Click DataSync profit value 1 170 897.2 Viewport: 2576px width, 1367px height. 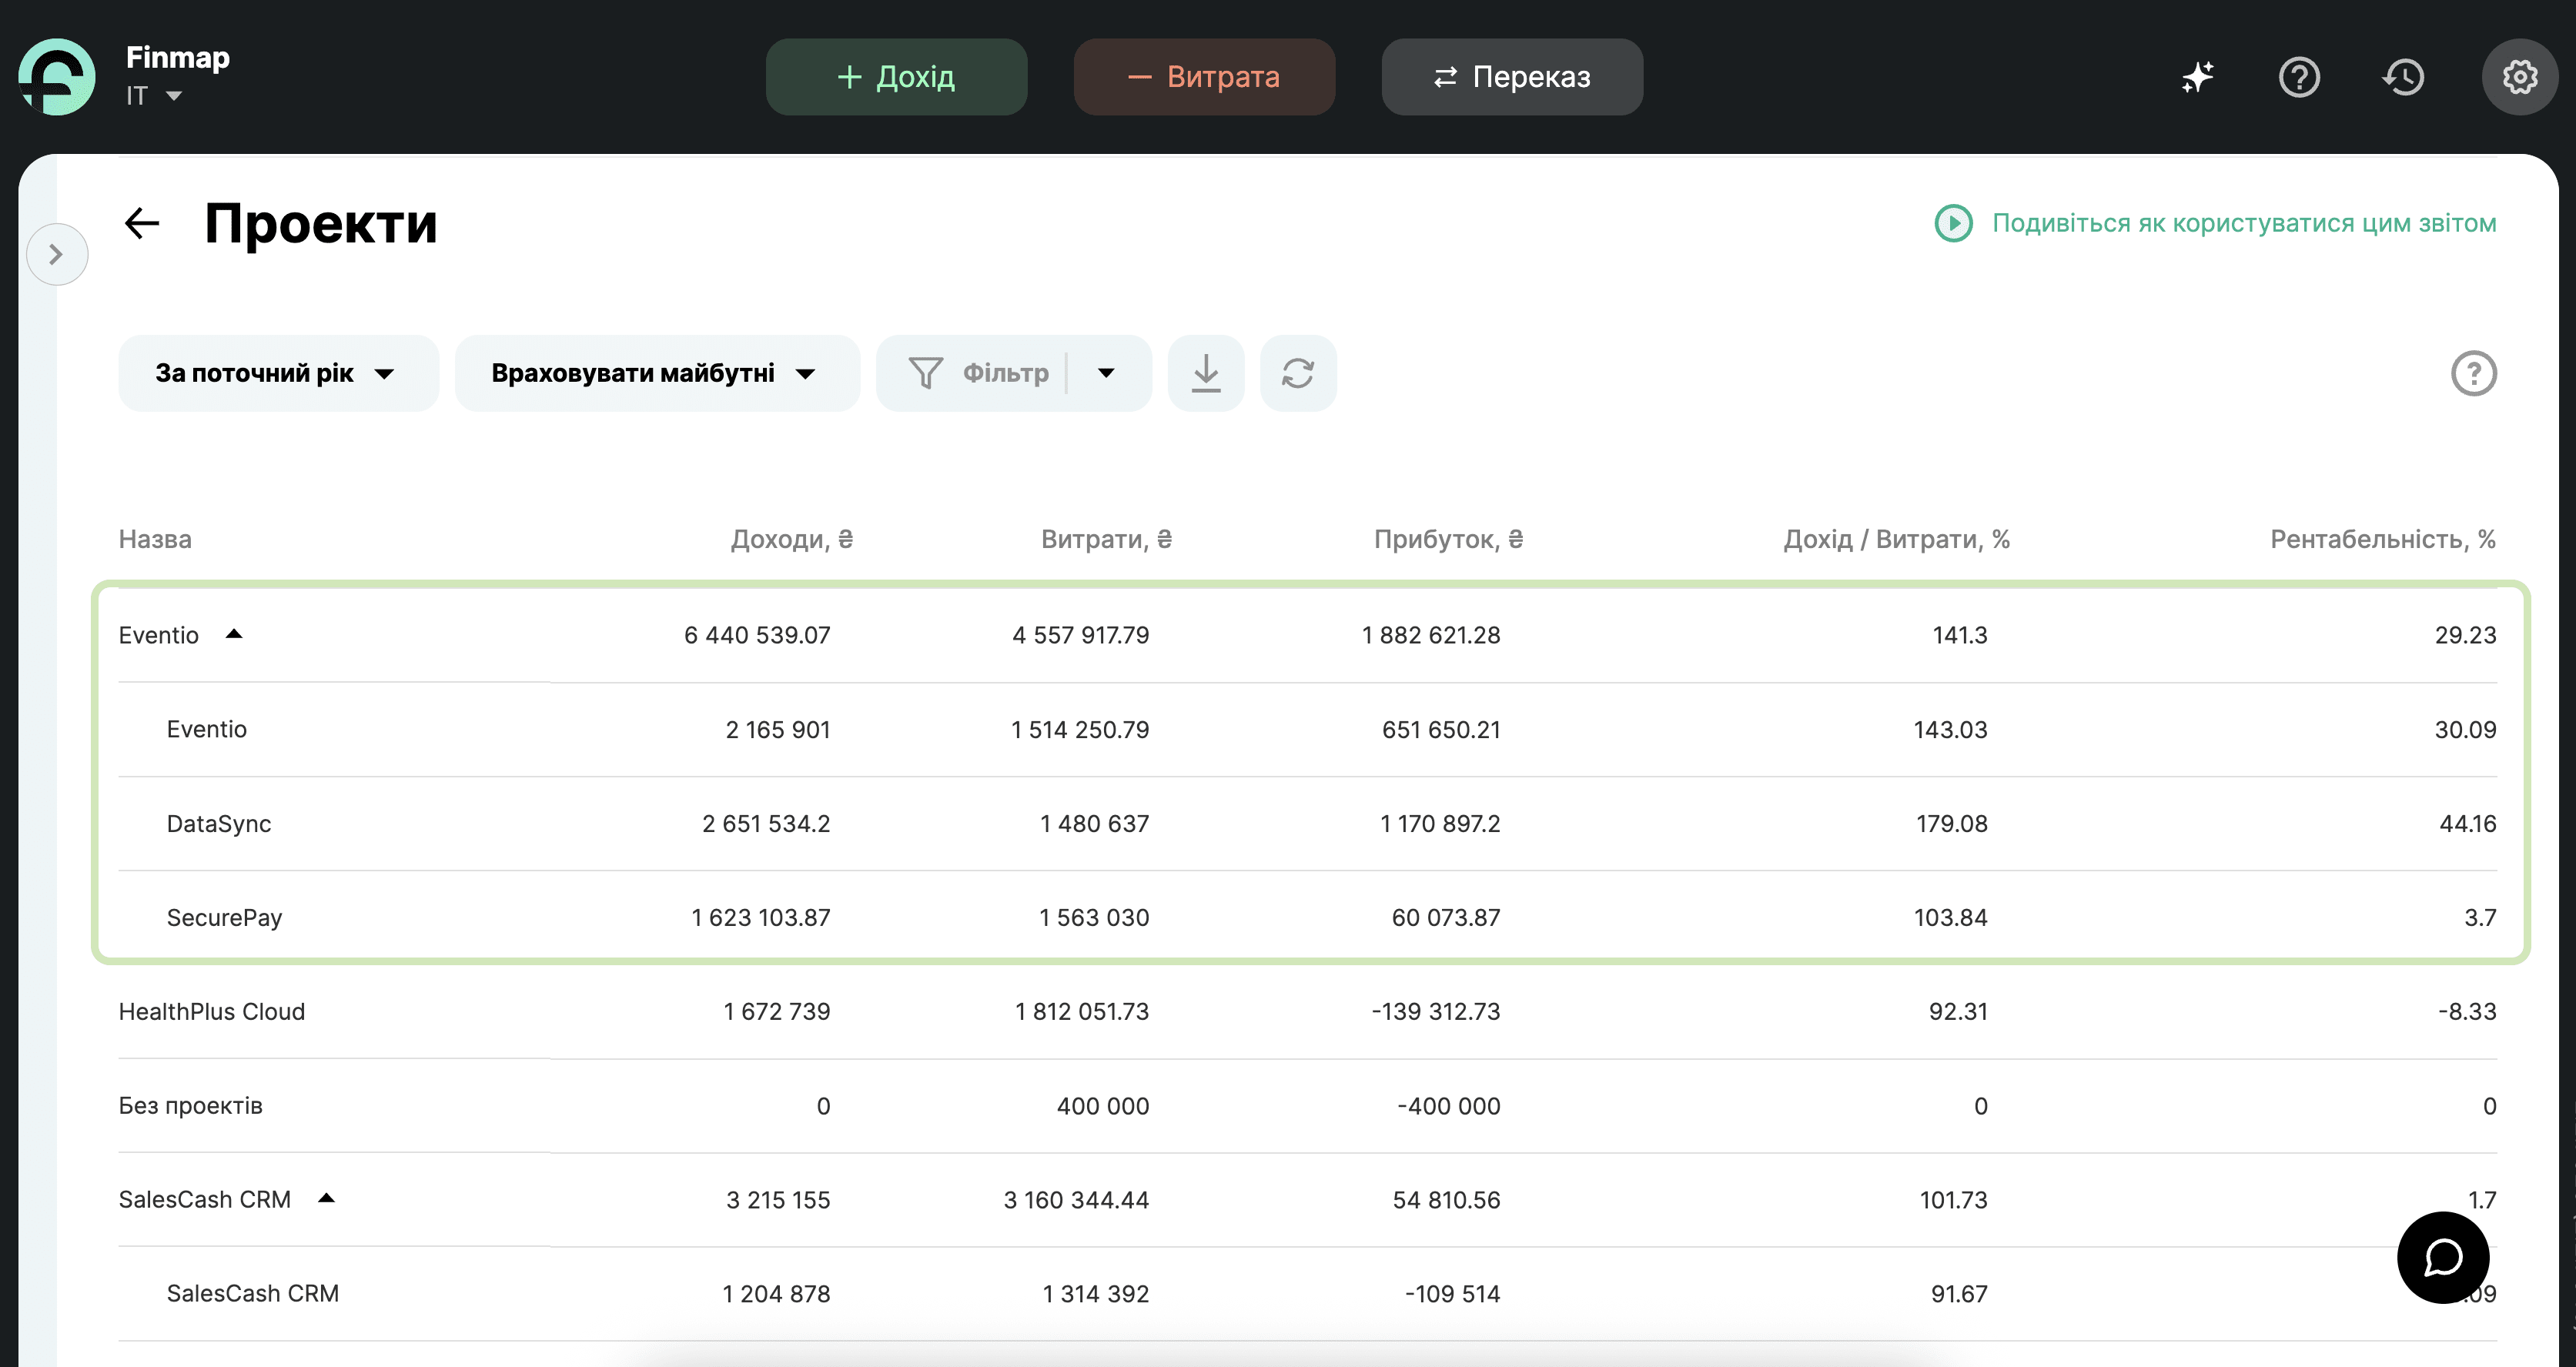click(1440, 823)
